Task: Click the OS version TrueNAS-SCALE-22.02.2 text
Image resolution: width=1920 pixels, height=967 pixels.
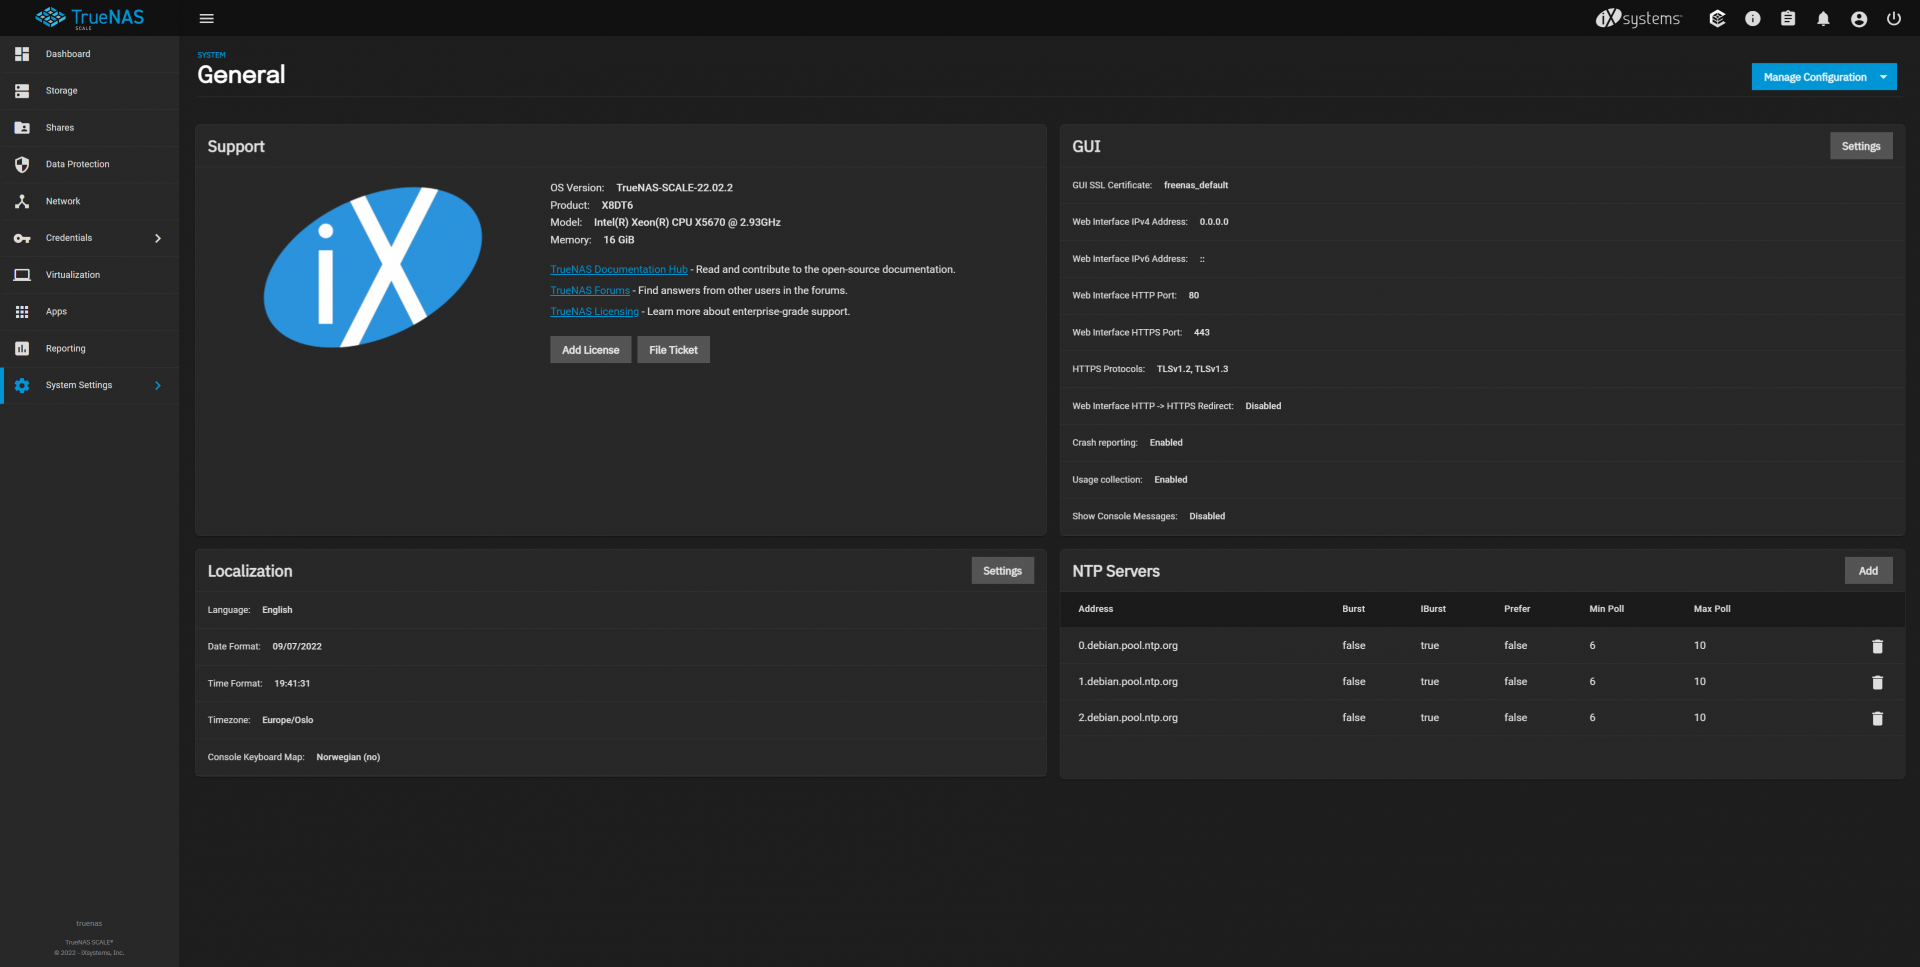Action: 674,188
